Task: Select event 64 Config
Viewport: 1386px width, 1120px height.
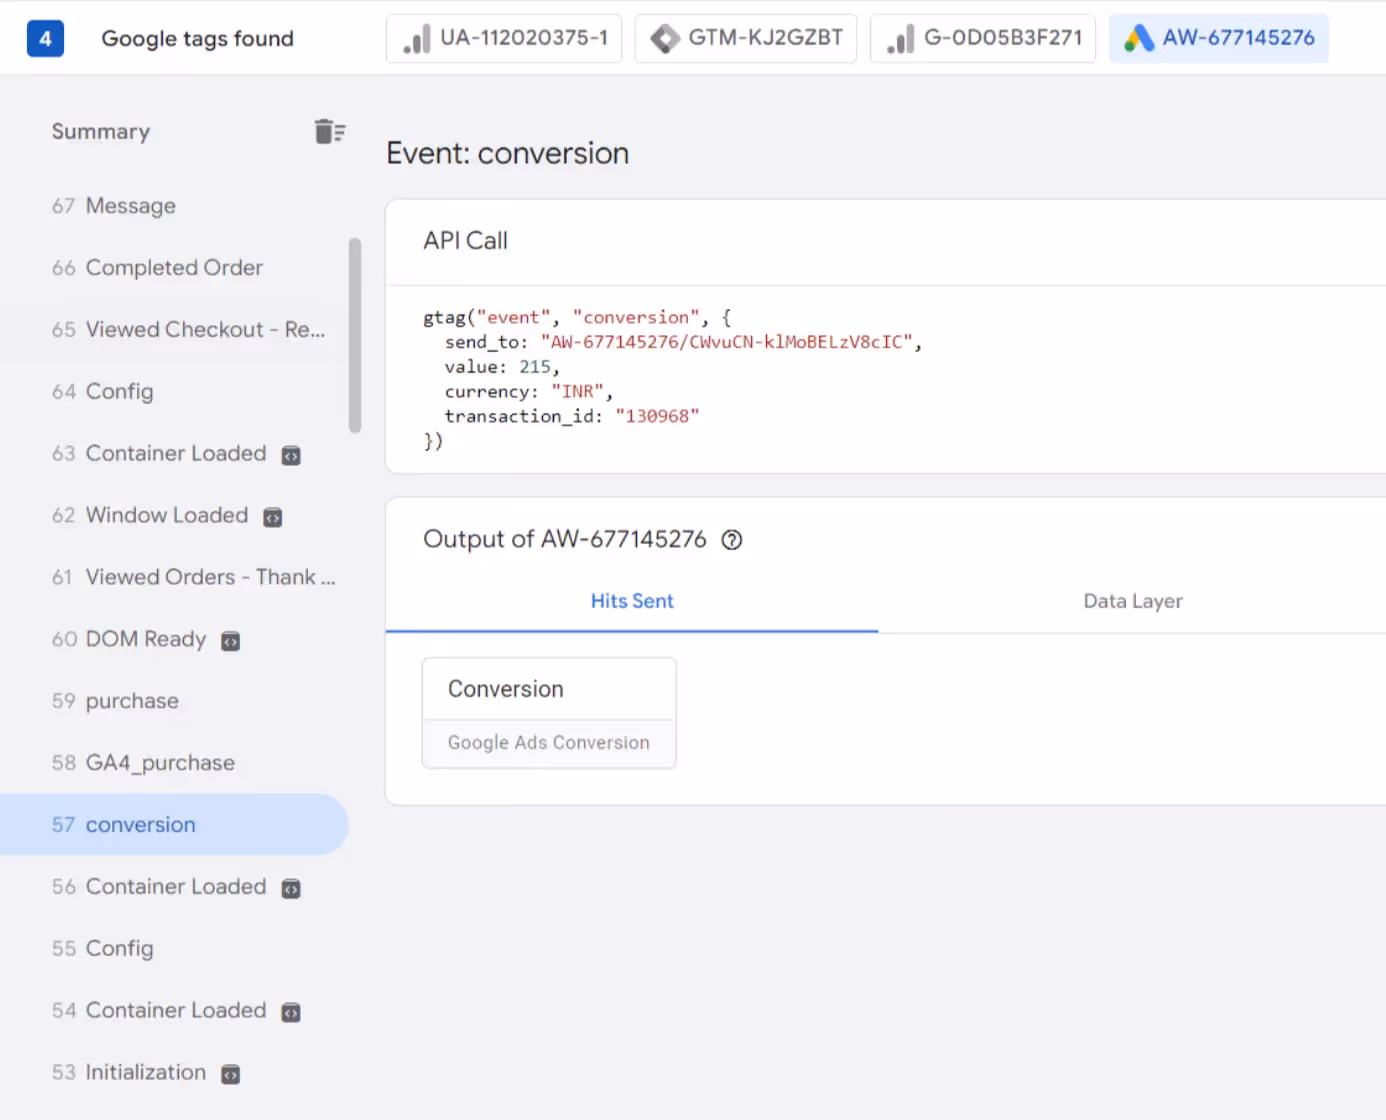Action: 174,392
